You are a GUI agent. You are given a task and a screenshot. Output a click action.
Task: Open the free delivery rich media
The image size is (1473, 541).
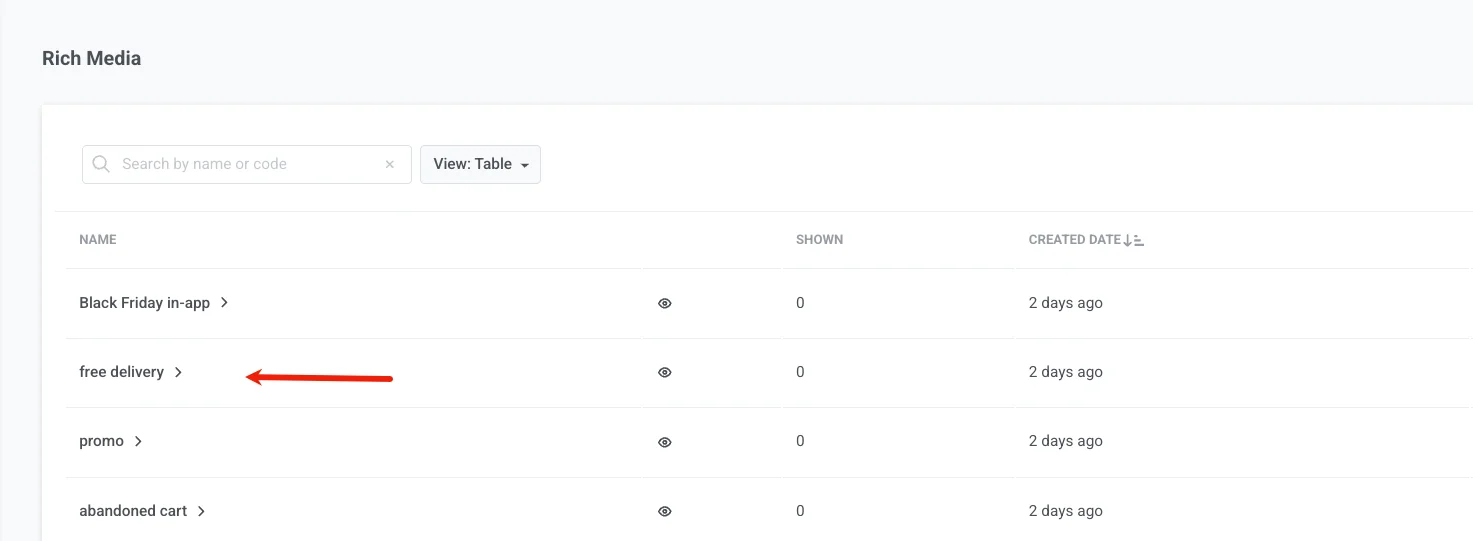121,372
